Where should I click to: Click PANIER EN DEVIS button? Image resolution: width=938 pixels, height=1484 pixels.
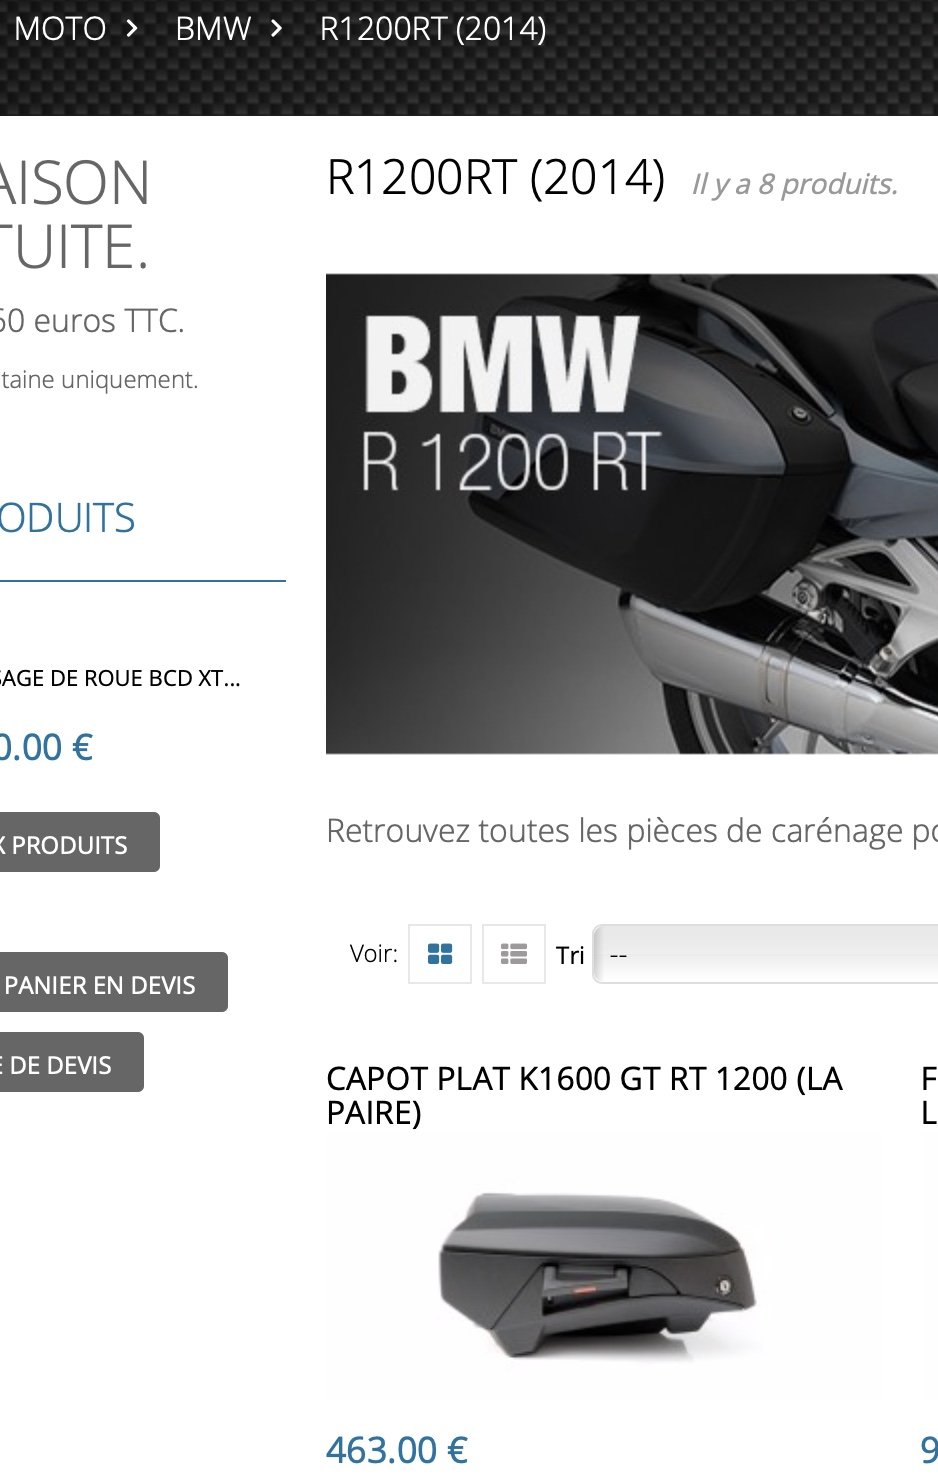click(x=113, y=982)
